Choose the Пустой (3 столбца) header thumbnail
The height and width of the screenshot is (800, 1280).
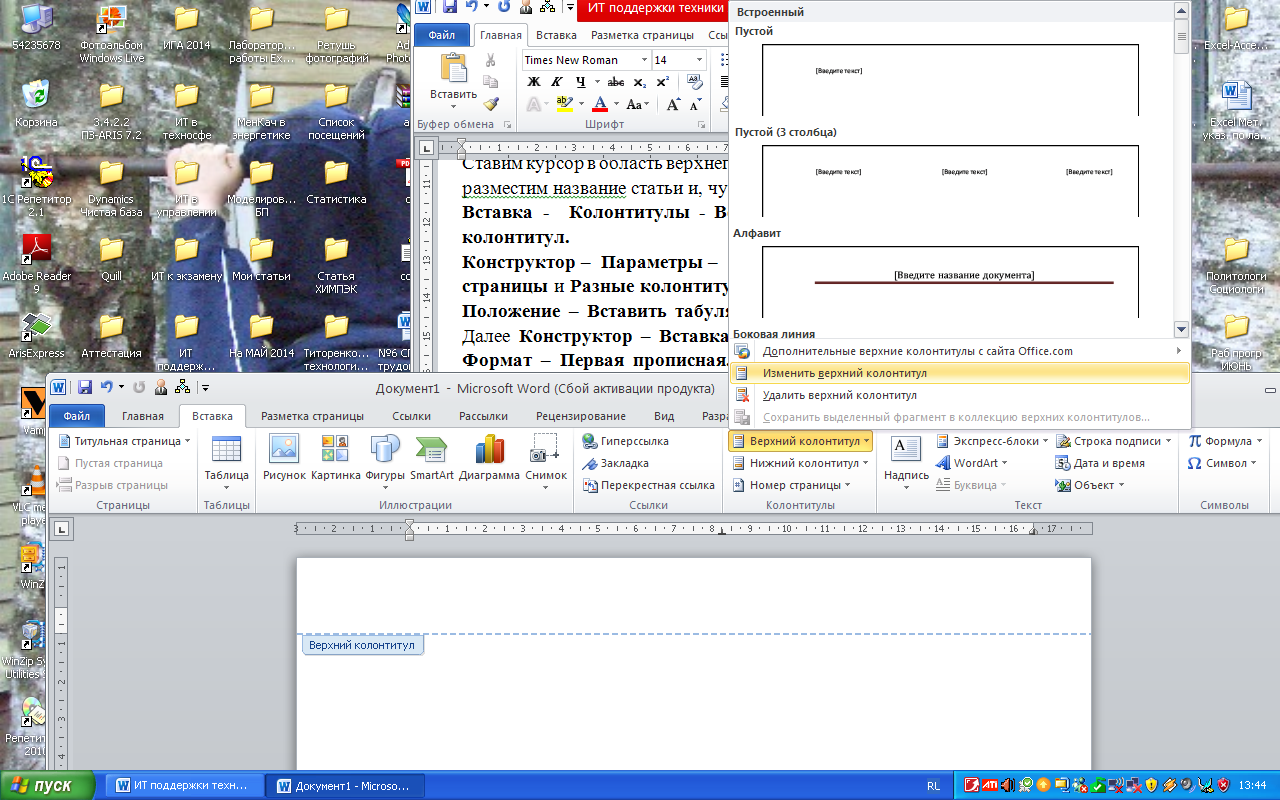click(x=950, y=180)
